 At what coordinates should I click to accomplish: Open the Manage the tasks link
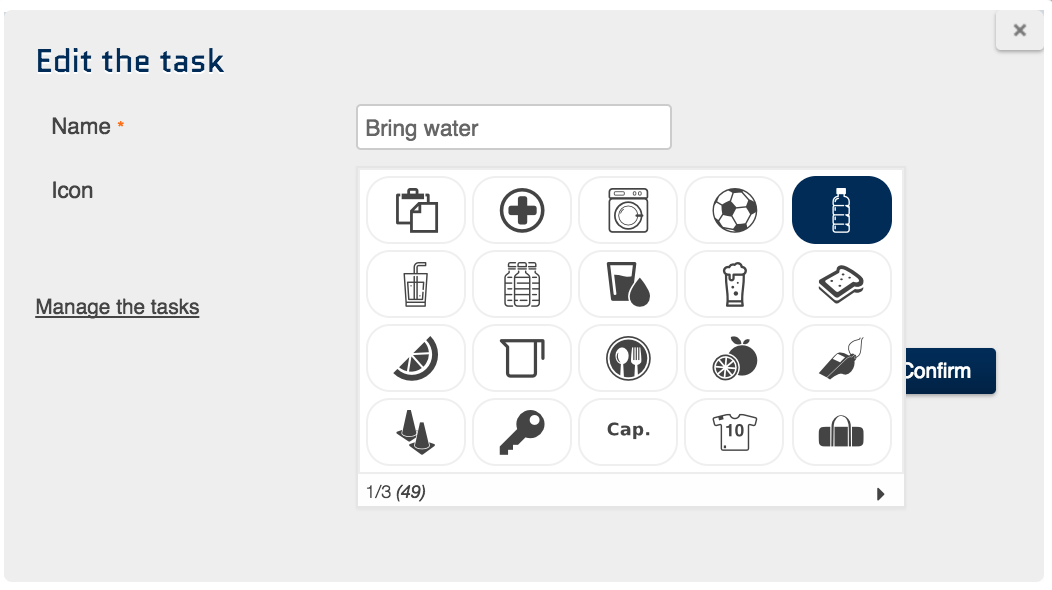117,307
